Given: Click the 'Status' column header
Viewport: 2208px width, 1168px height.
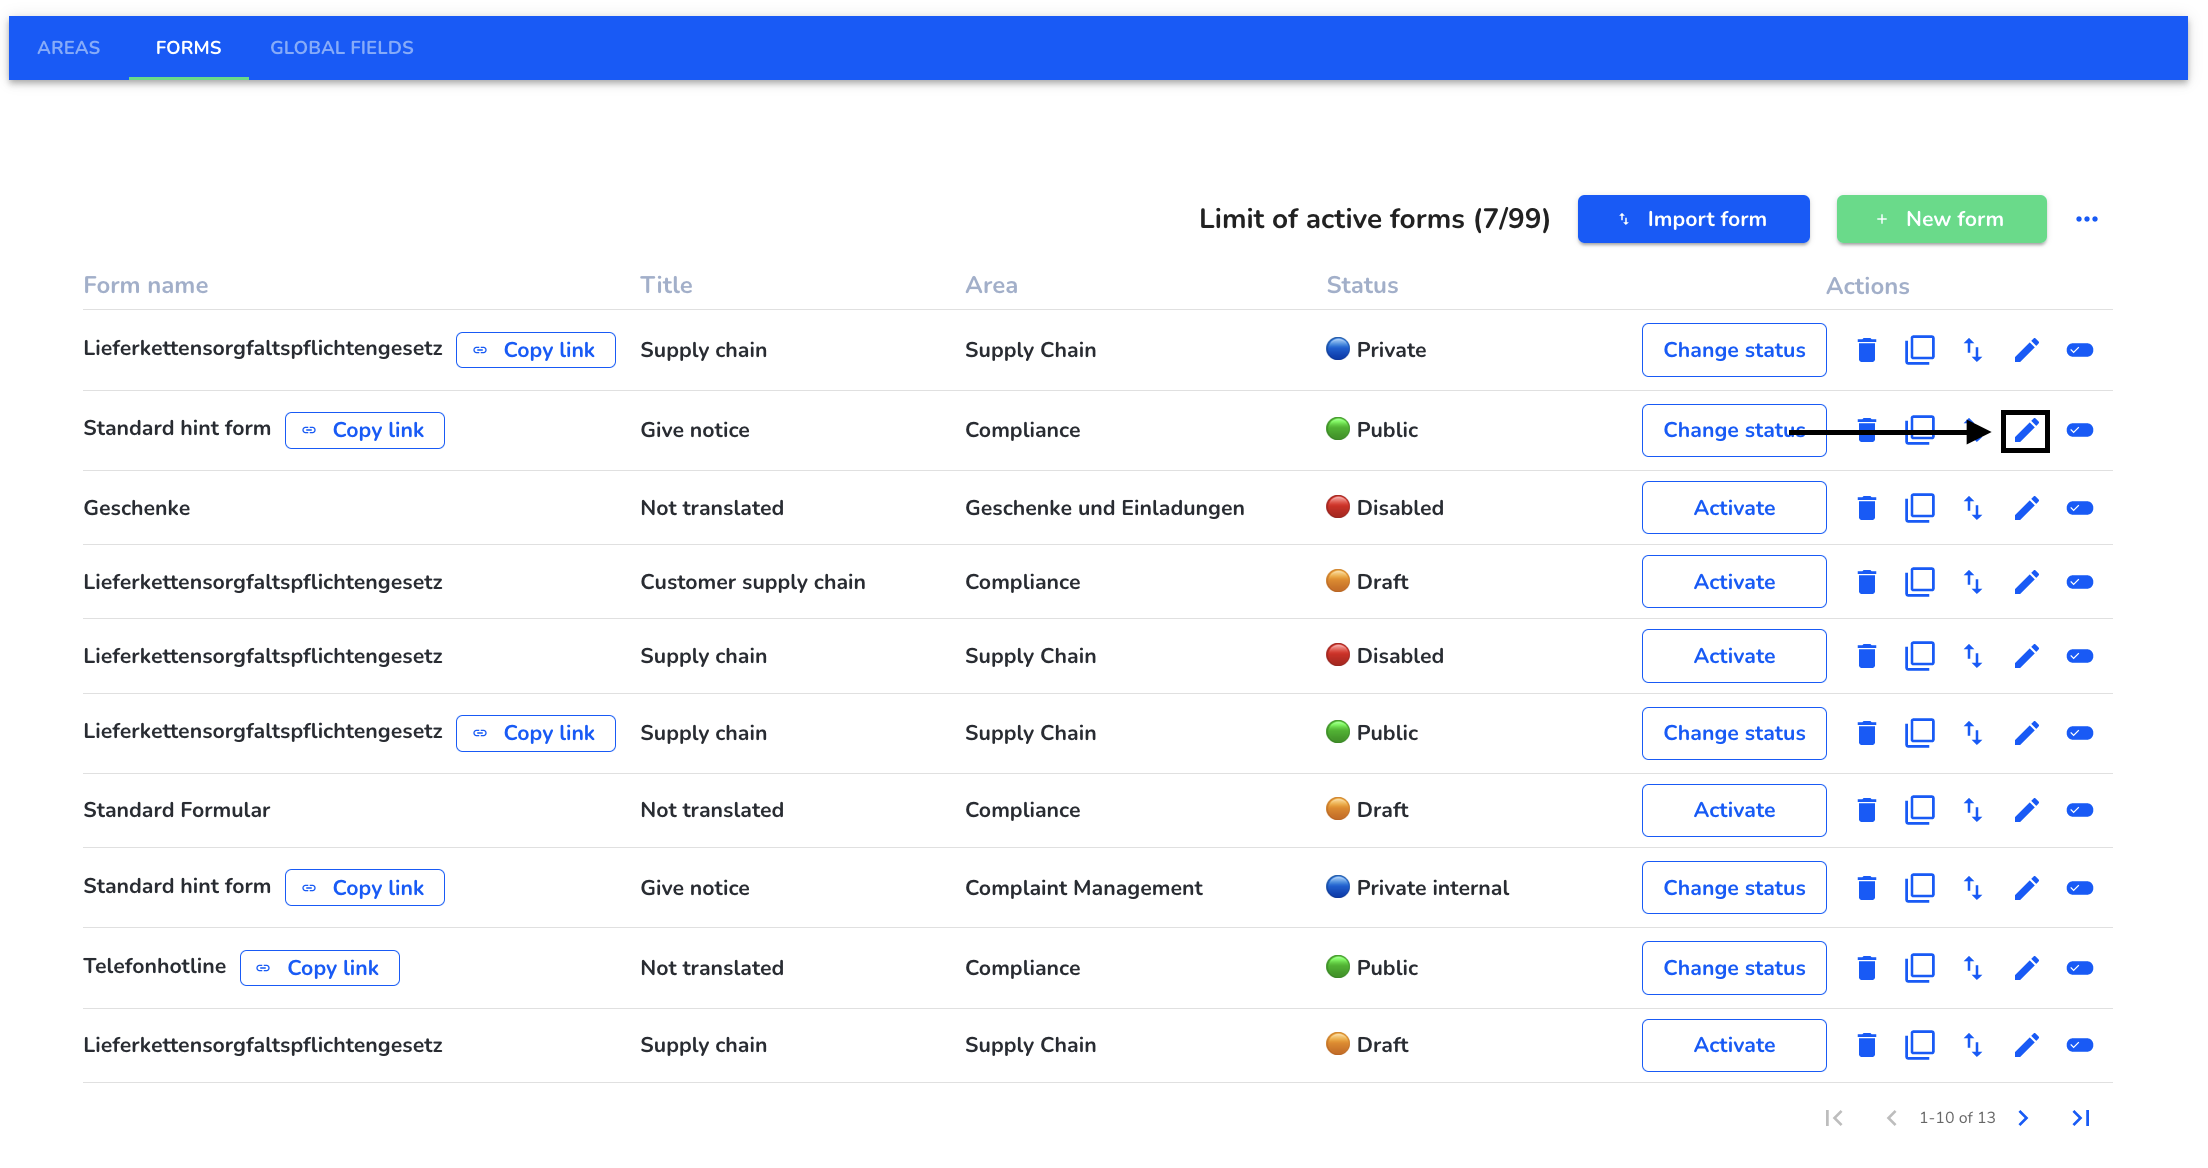Looking at the screenshot, I should pyautogui.click(x=1362, y=285).
